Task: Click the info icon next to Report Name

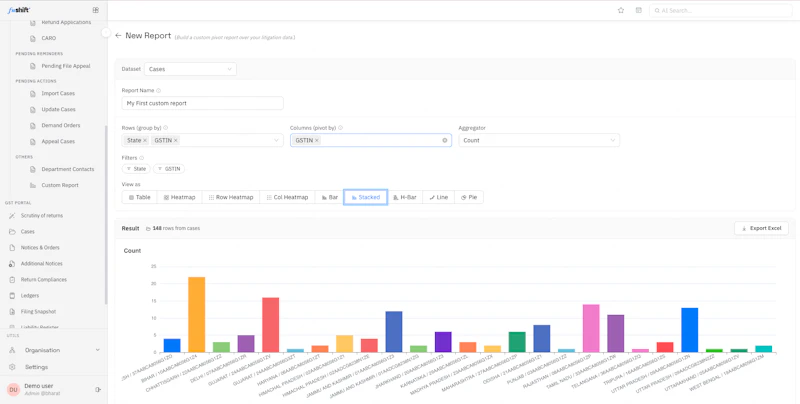Action: 159,91
